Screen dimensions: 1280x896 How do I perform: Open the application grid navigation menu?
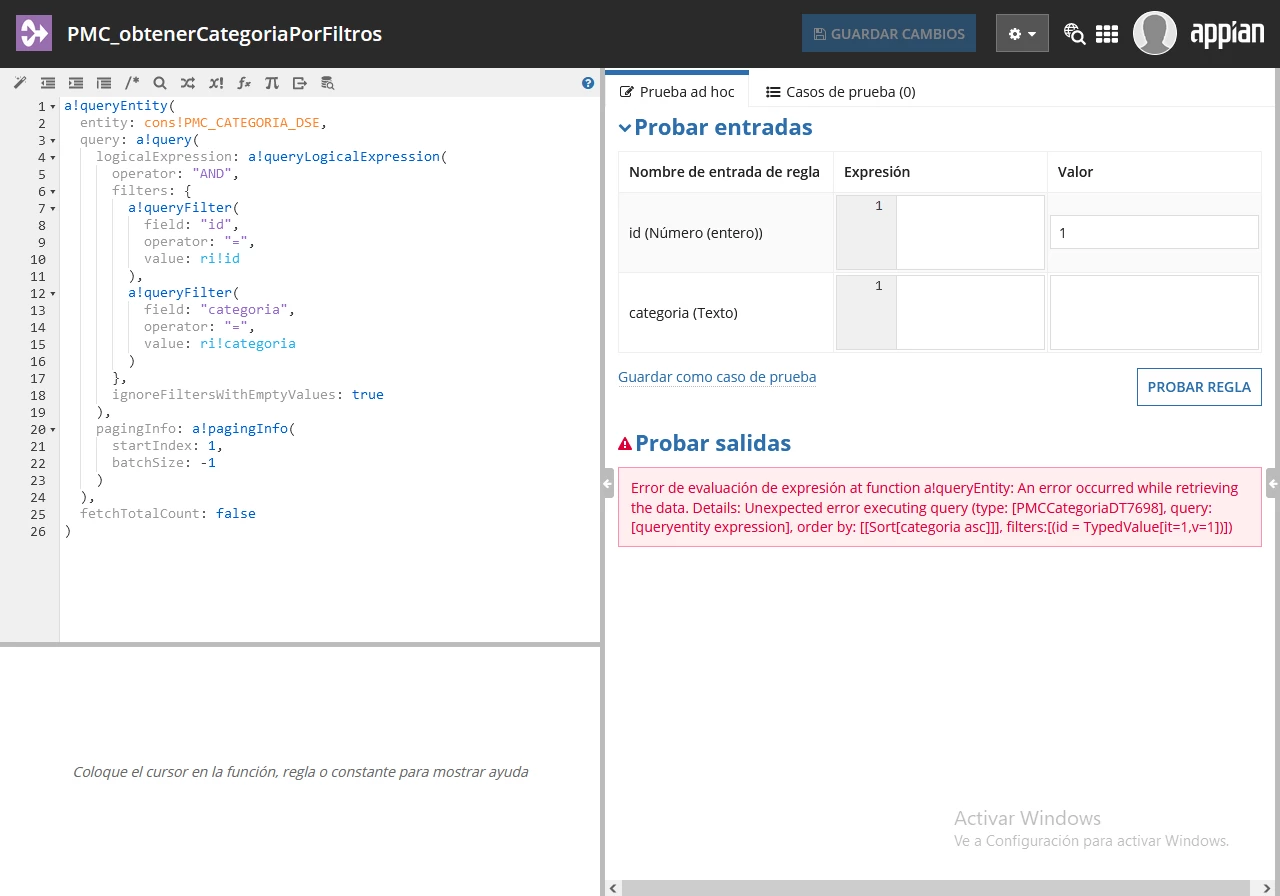click(1107, 34)
